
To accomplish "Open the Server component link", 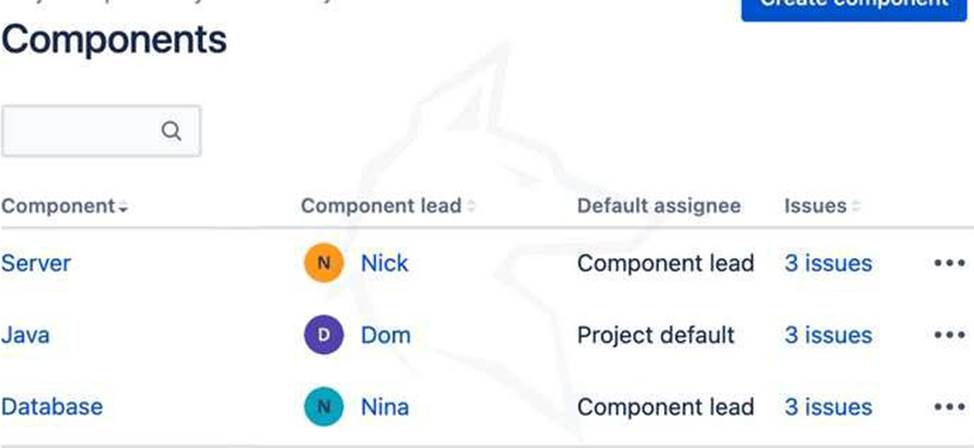I will coord(36,263).
